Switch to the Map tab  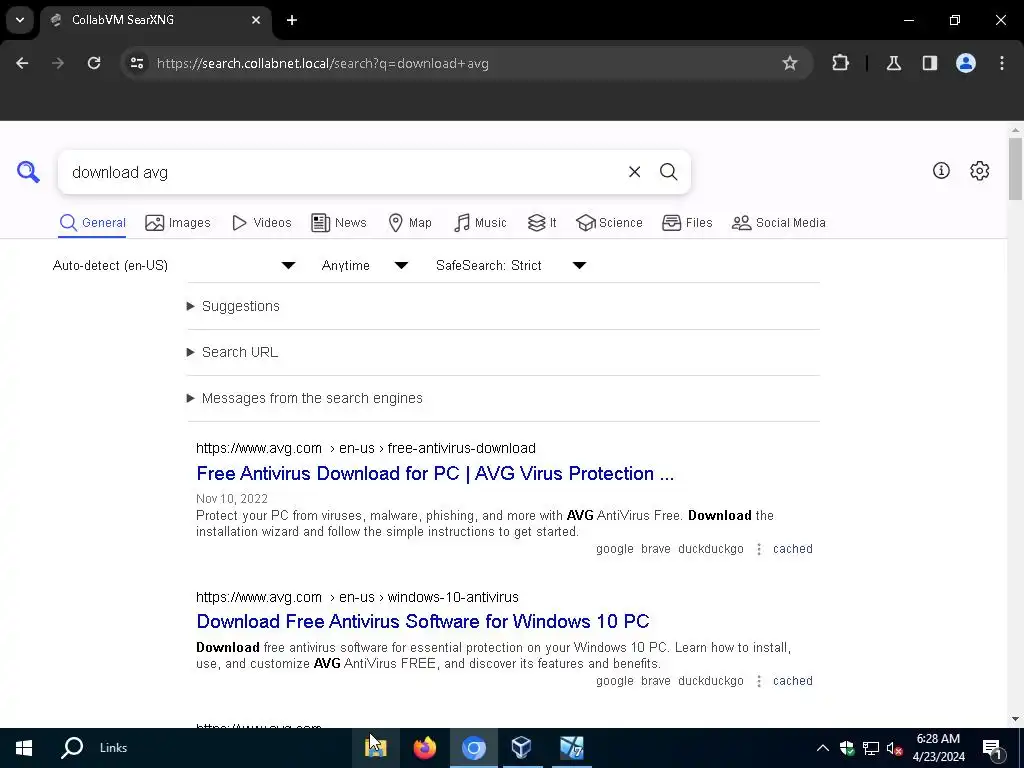[409, 223]
